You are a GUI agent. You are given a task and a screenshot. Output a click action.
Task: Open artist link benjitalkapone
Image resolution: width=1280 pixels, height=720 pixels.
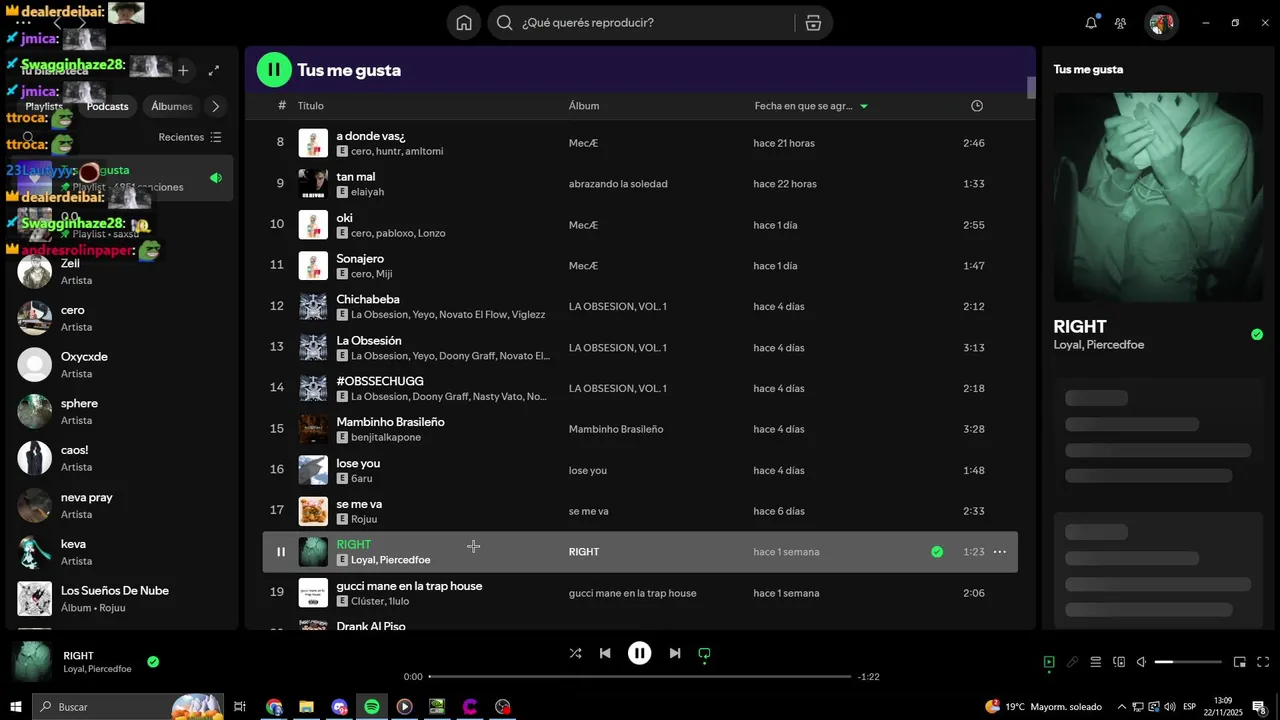(x=386, y=438)
